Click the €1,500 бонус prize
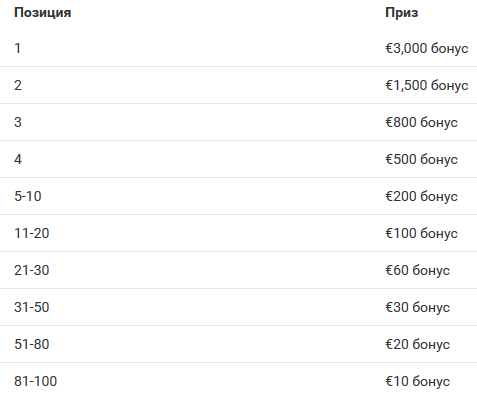477x400 pixels. click(x=427, y=85)
